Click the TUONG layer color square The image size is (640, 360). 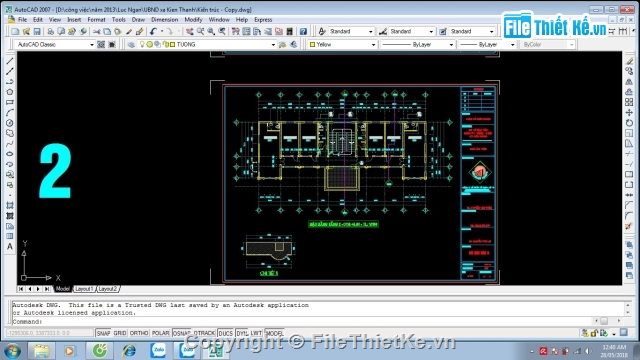point(173,44)
